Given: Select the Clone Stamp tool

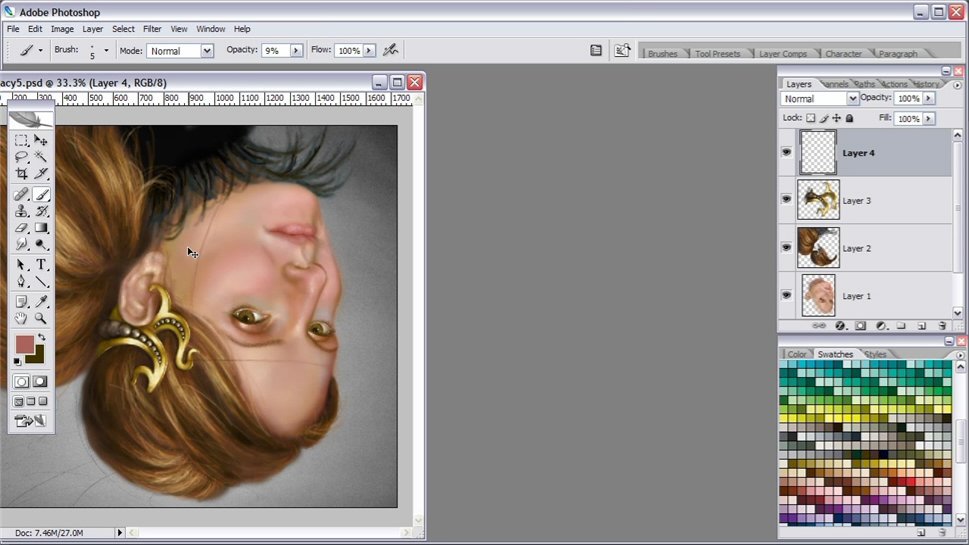Looking at the screenshot, I should [x=21, y=211].
